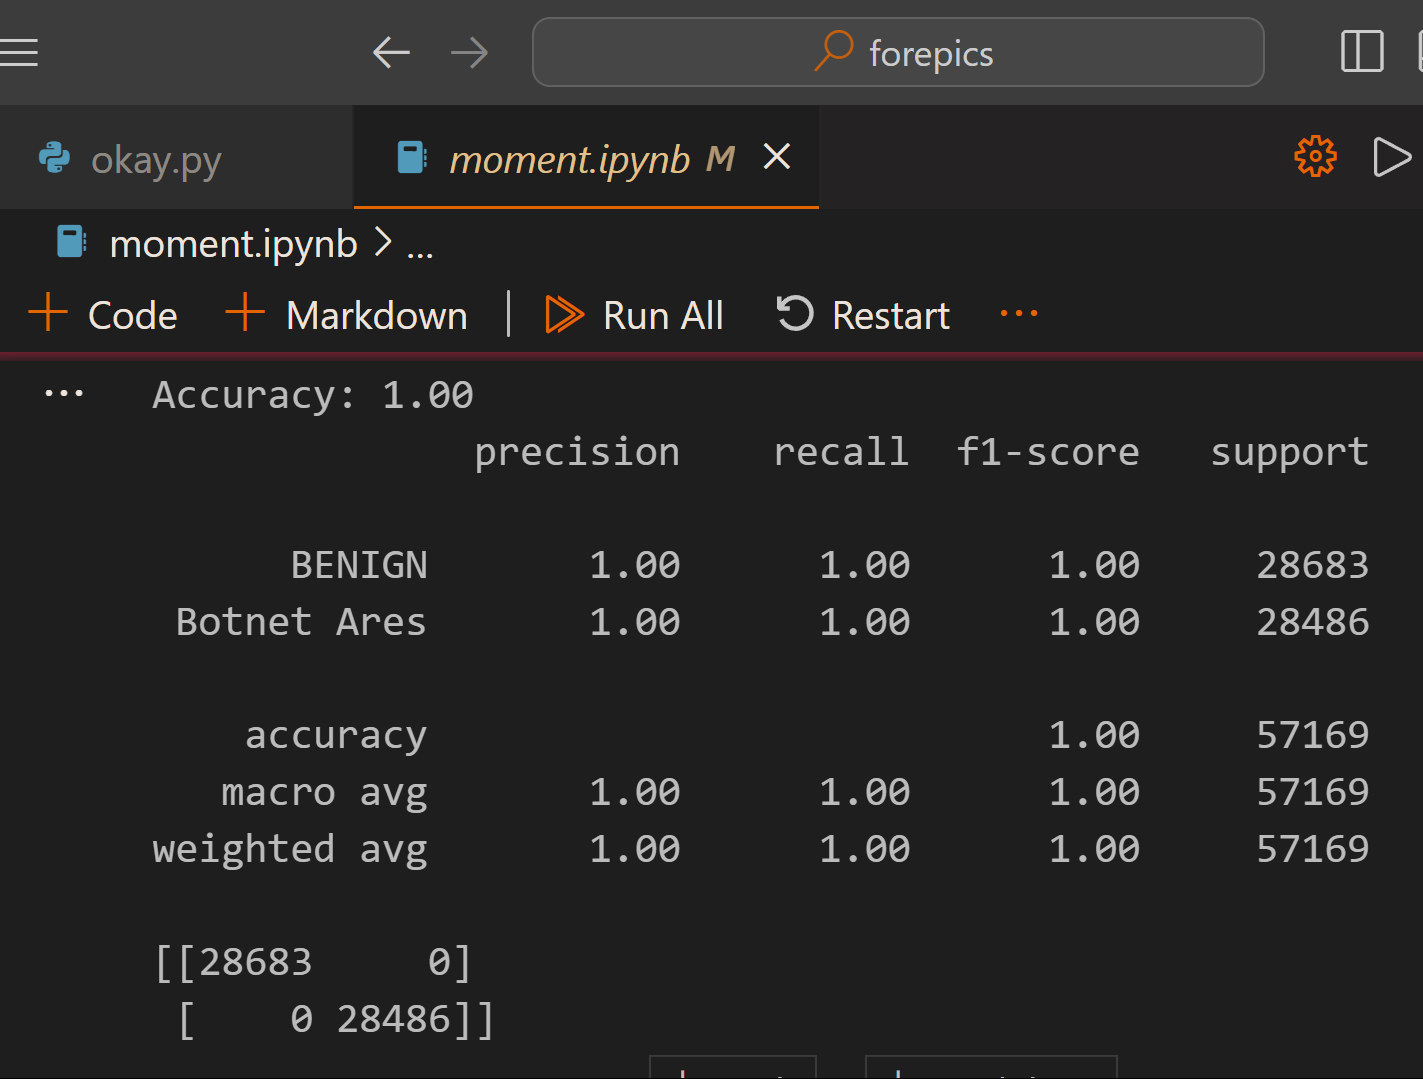Click the Accuracy: 1.00 output line
Image resolution: width=1423 pixels, height=1079 pixels.
pos(313,395)
